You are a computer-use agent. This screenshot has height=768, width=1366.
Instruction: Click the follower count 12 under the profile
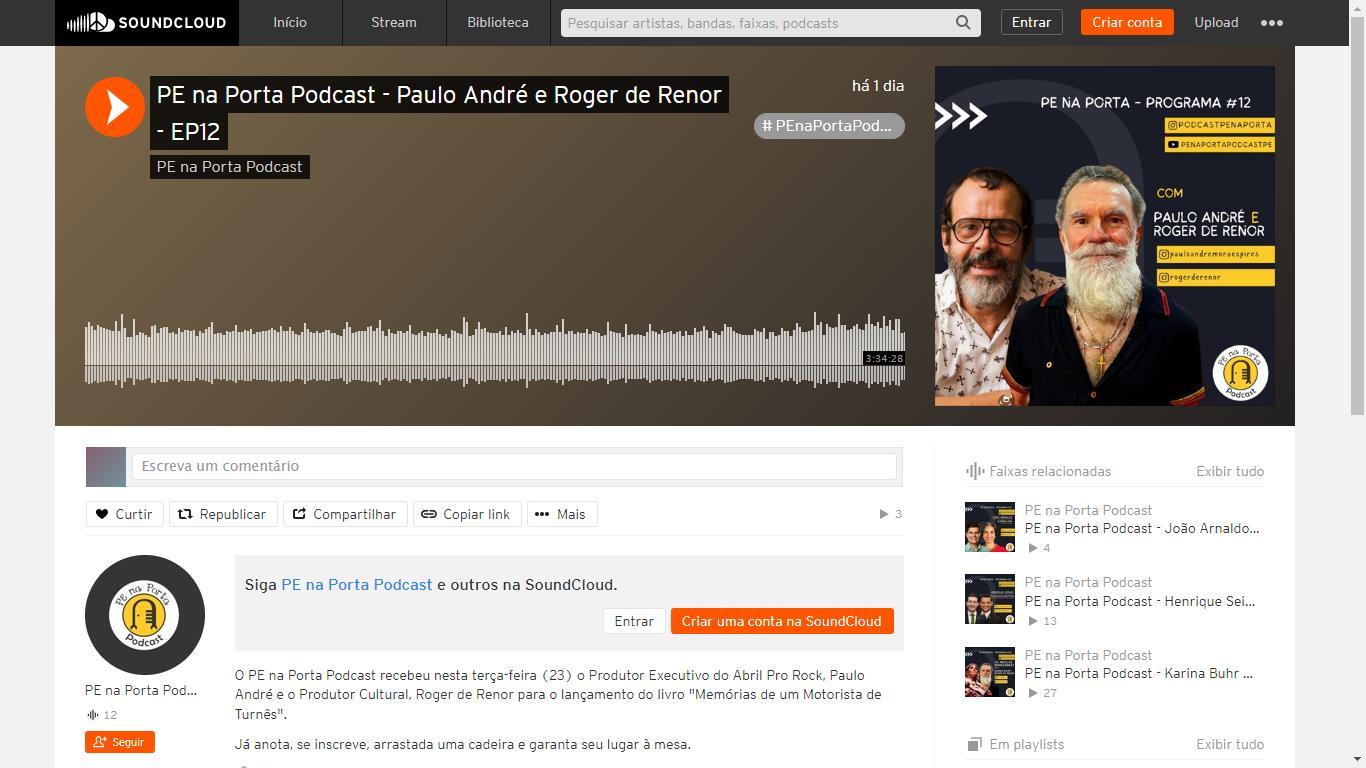pyautogui.click(x=102, y=715)
